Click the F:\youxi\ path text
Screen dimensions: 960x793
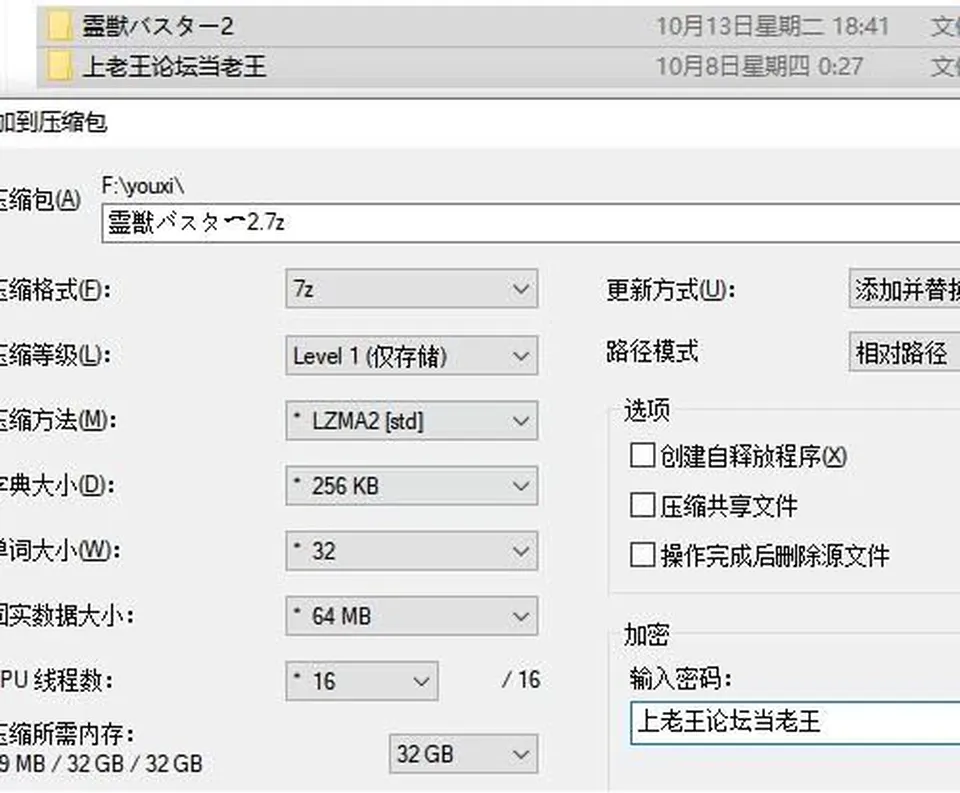pyautogui.click(x=143, y=186)
